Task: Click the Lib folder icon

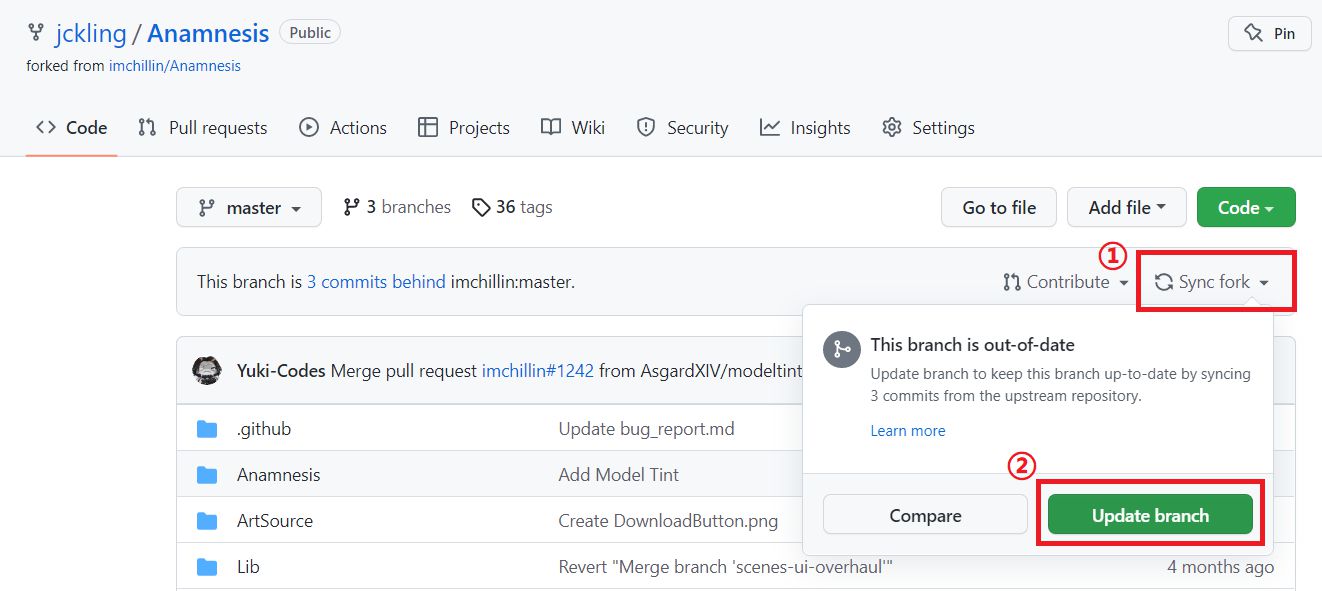Action: (x=207, y=567)
